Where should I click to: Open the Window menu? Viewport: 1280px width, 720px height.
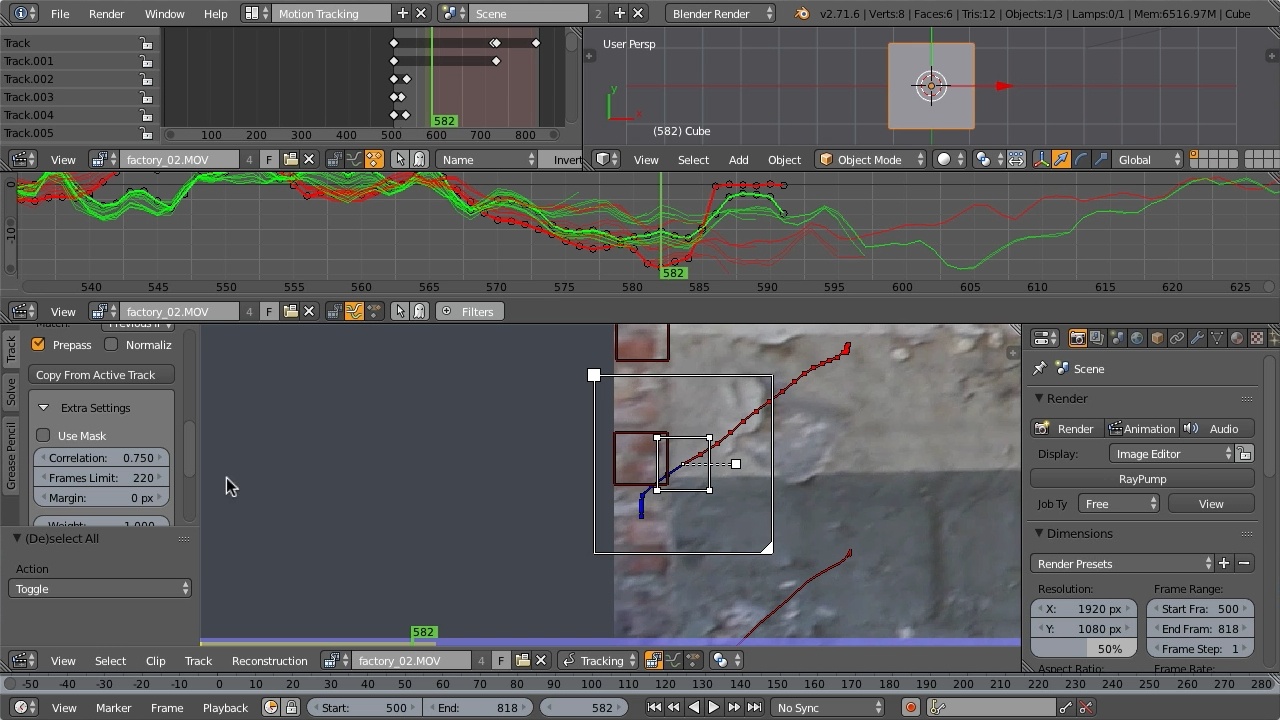click(x=164, y=14)
